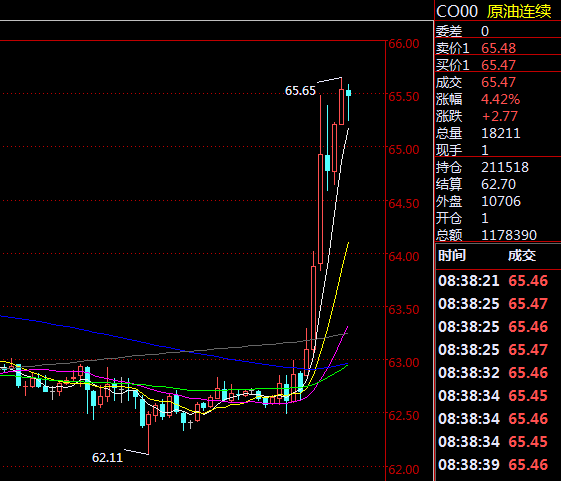
Task: Click the 63.00 price axis label
Action: coord(404,363)
